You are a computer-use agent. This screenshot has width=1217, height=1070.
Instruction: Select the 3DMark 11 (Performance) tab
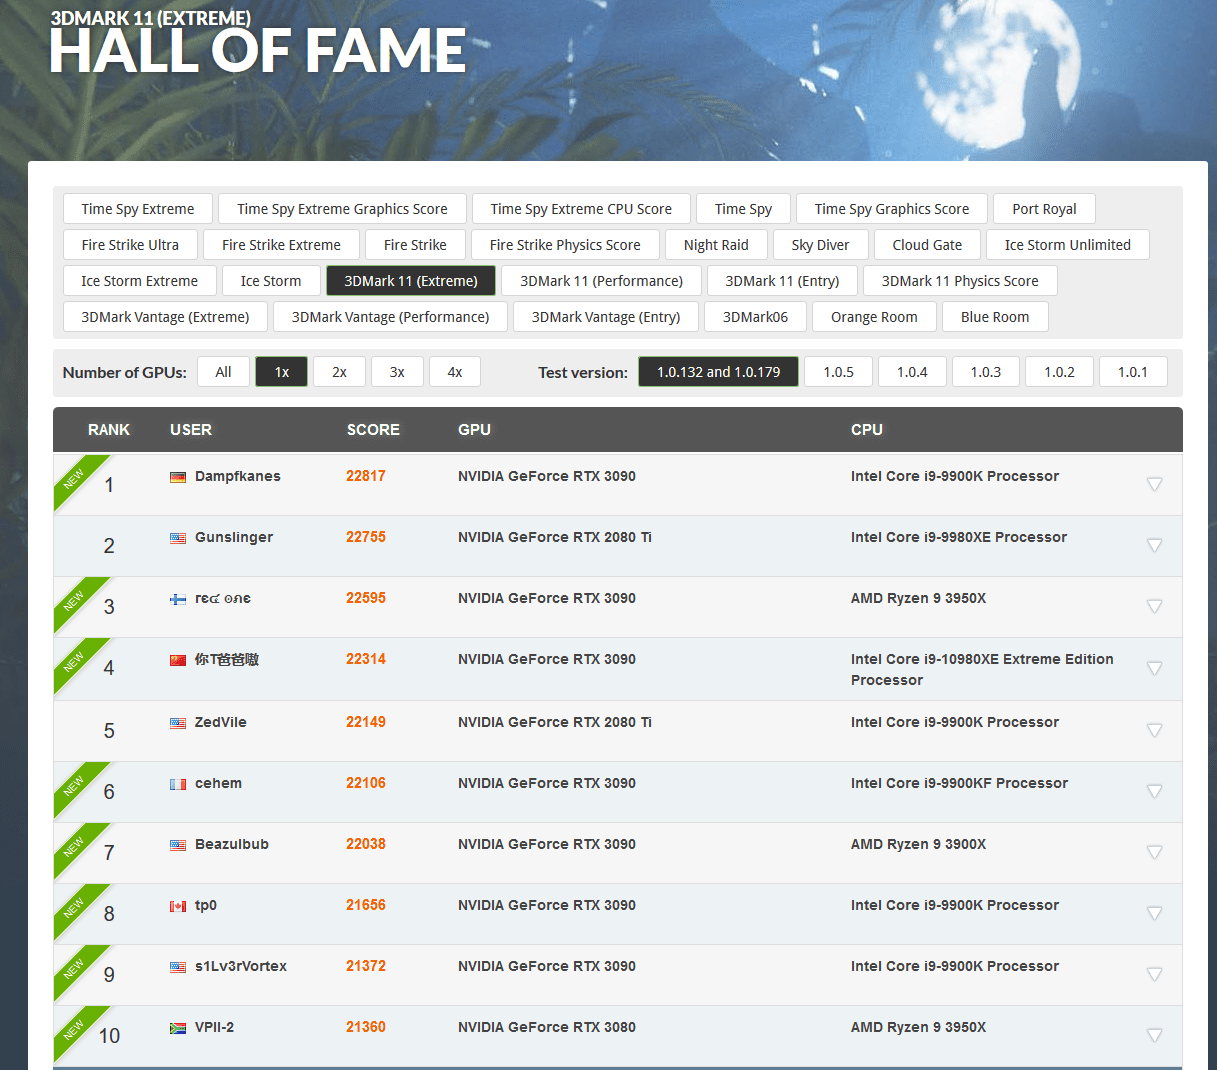[601, 281]
